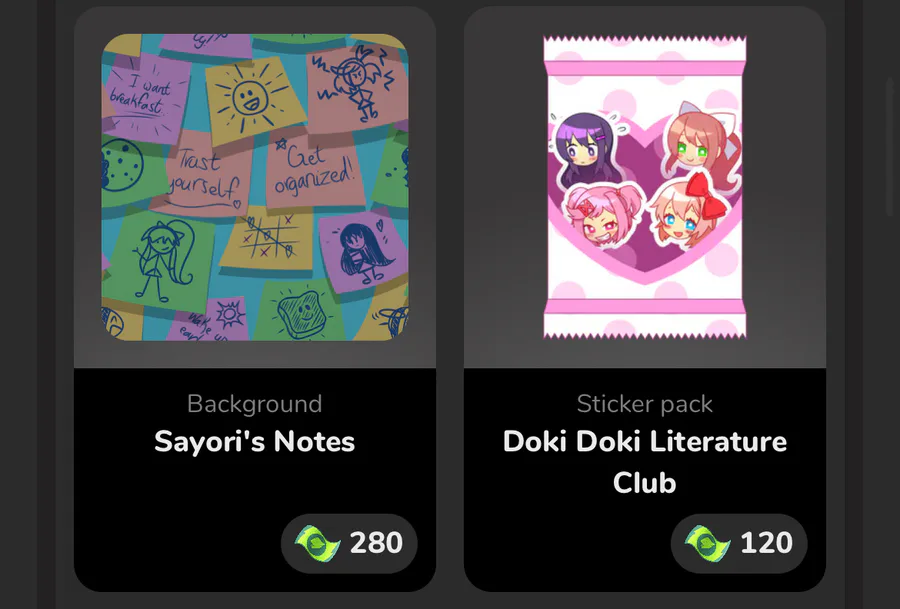
Task: Click the smiling toast doodle note
Action: (297, 312)
